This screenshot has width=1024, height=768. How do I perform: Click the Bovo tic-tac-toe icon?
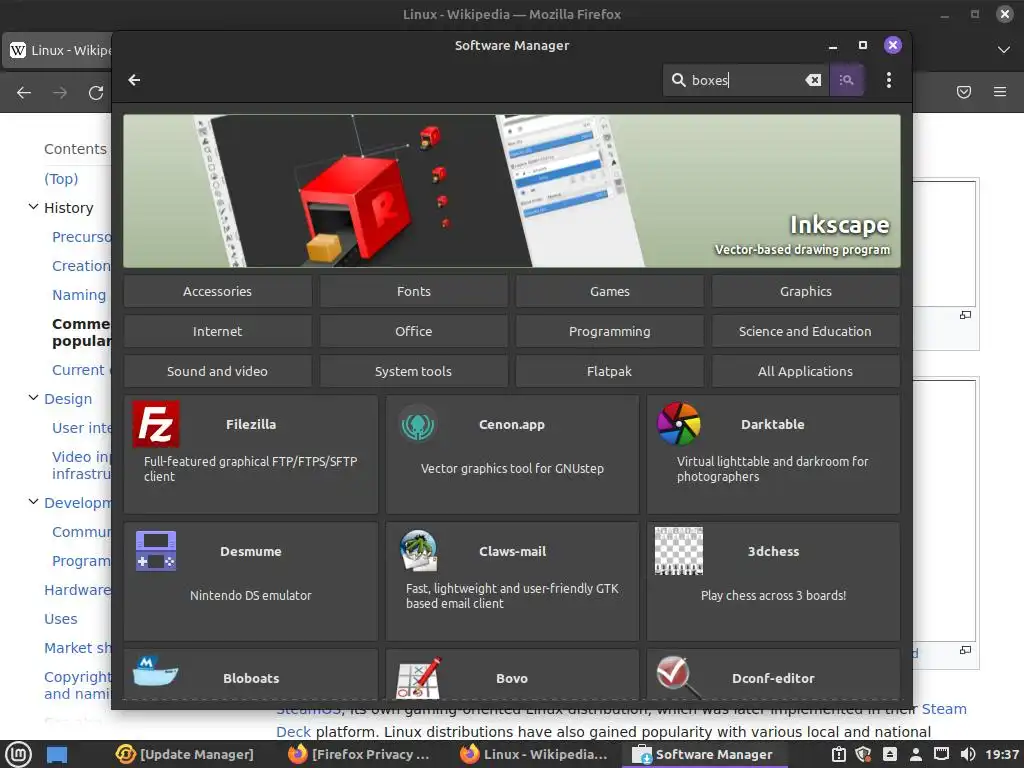418,678
